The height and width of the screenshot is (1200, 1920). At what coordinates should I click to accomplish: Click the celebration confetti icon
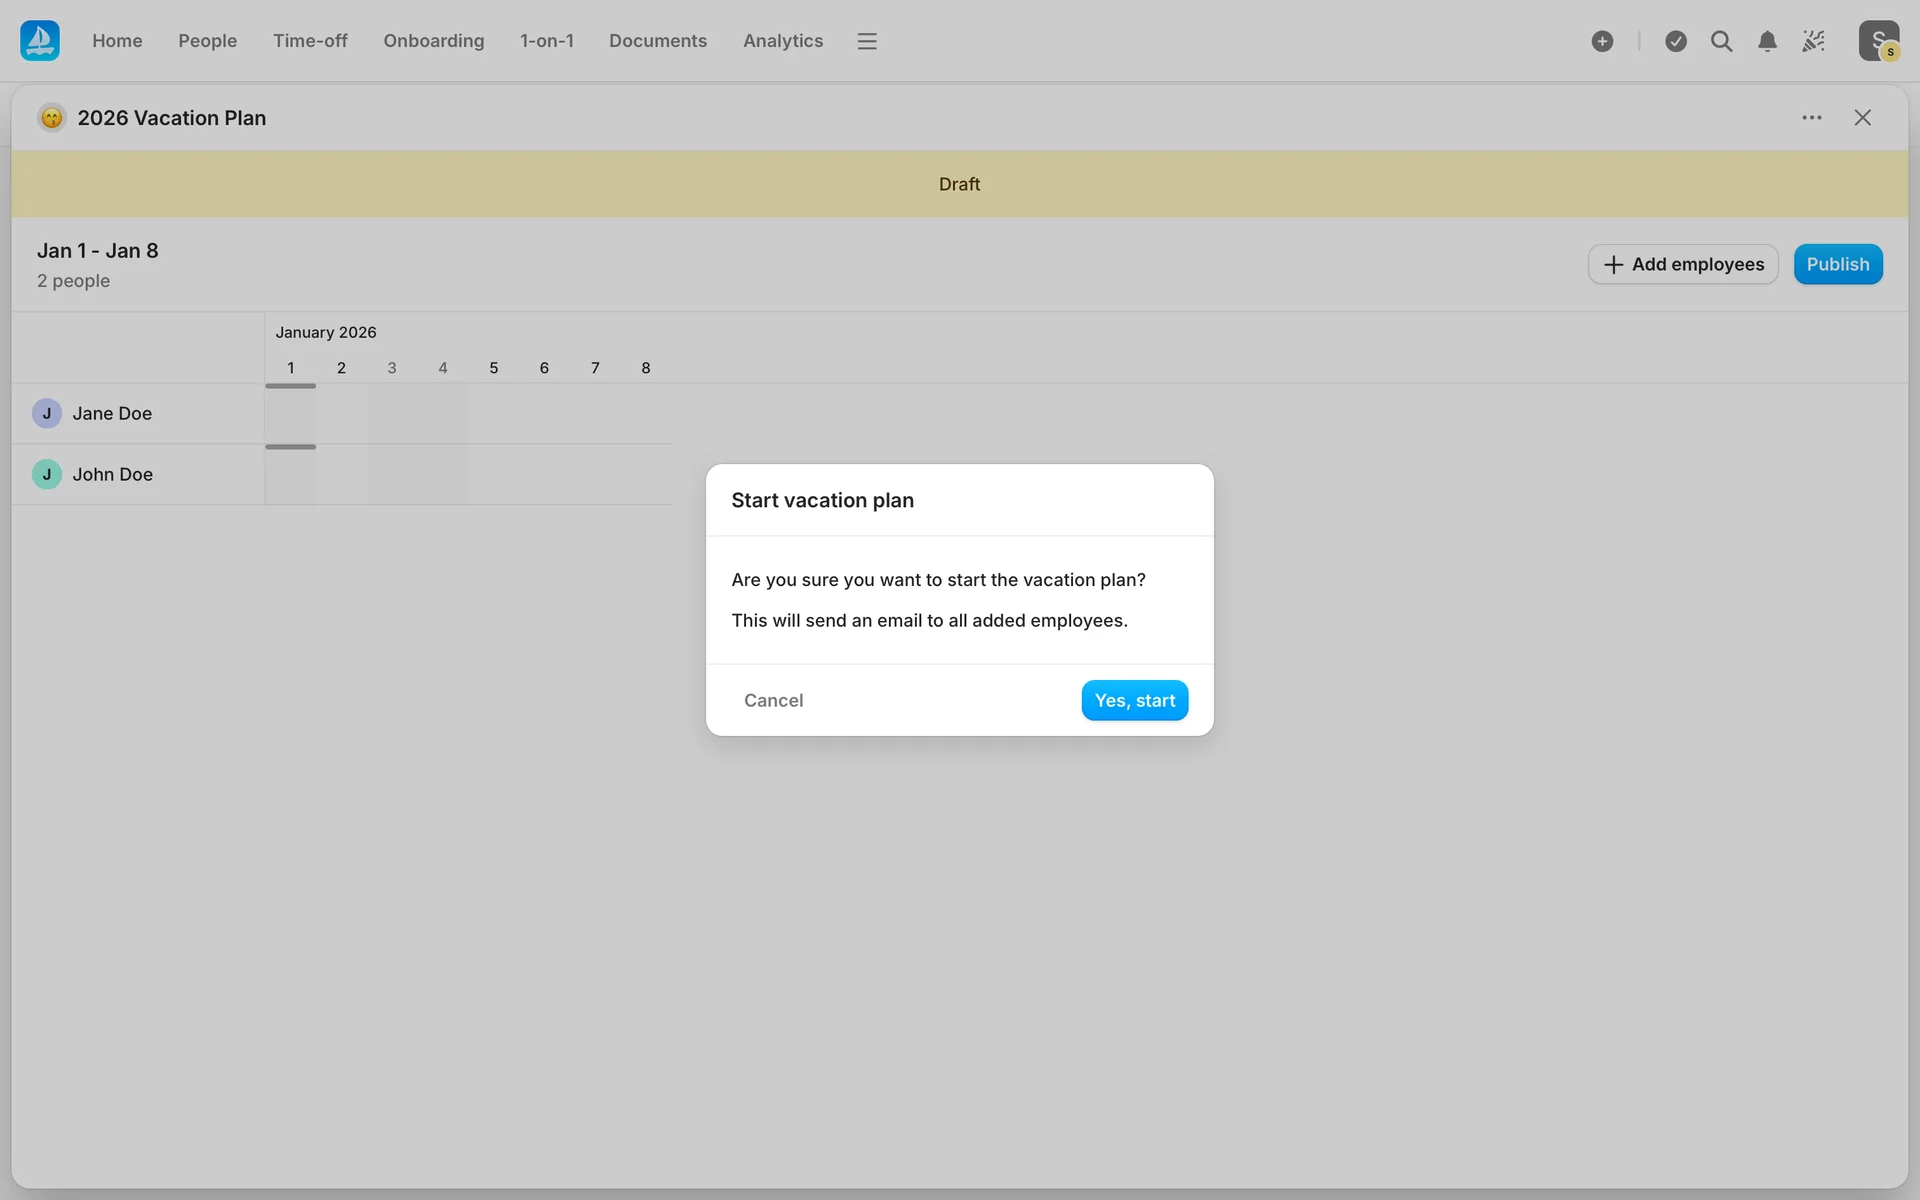pos(1813,41)
